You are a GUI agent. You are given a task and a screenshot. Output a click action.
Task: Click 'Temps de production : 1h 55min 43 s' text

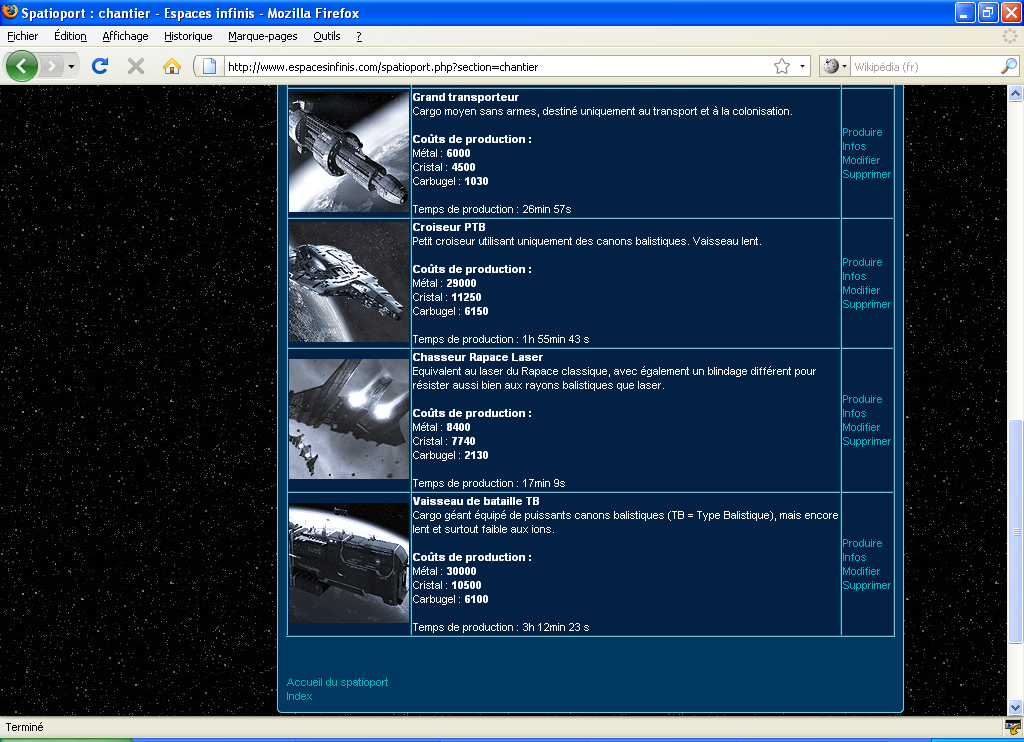click(501, 339)
